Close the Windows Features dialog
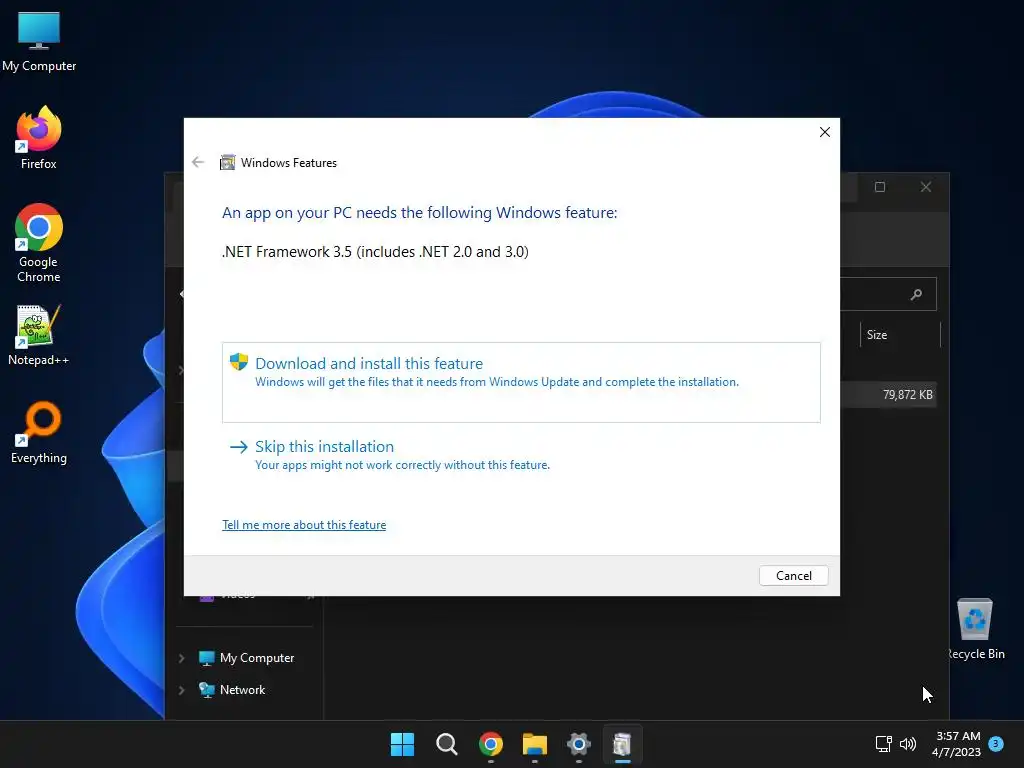The height and width of the screenshot is (768, 1024). pyautogui.click(x=825, y=132)
